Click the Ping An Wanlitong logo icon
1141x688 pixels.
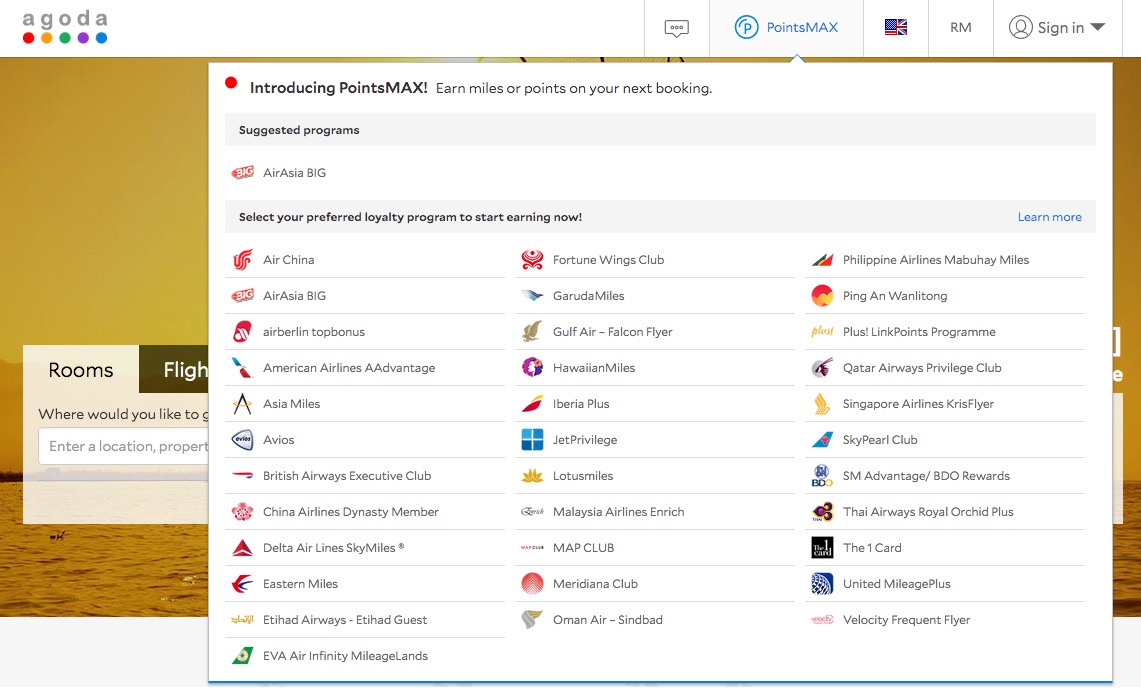822,296
